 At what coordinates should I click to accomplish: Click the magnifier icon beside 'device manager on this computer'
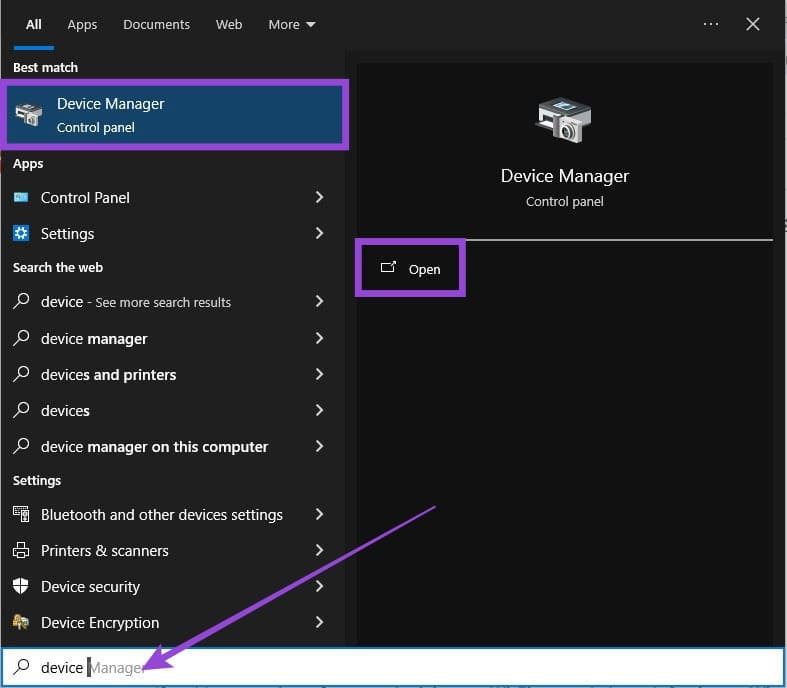point(21,446)
